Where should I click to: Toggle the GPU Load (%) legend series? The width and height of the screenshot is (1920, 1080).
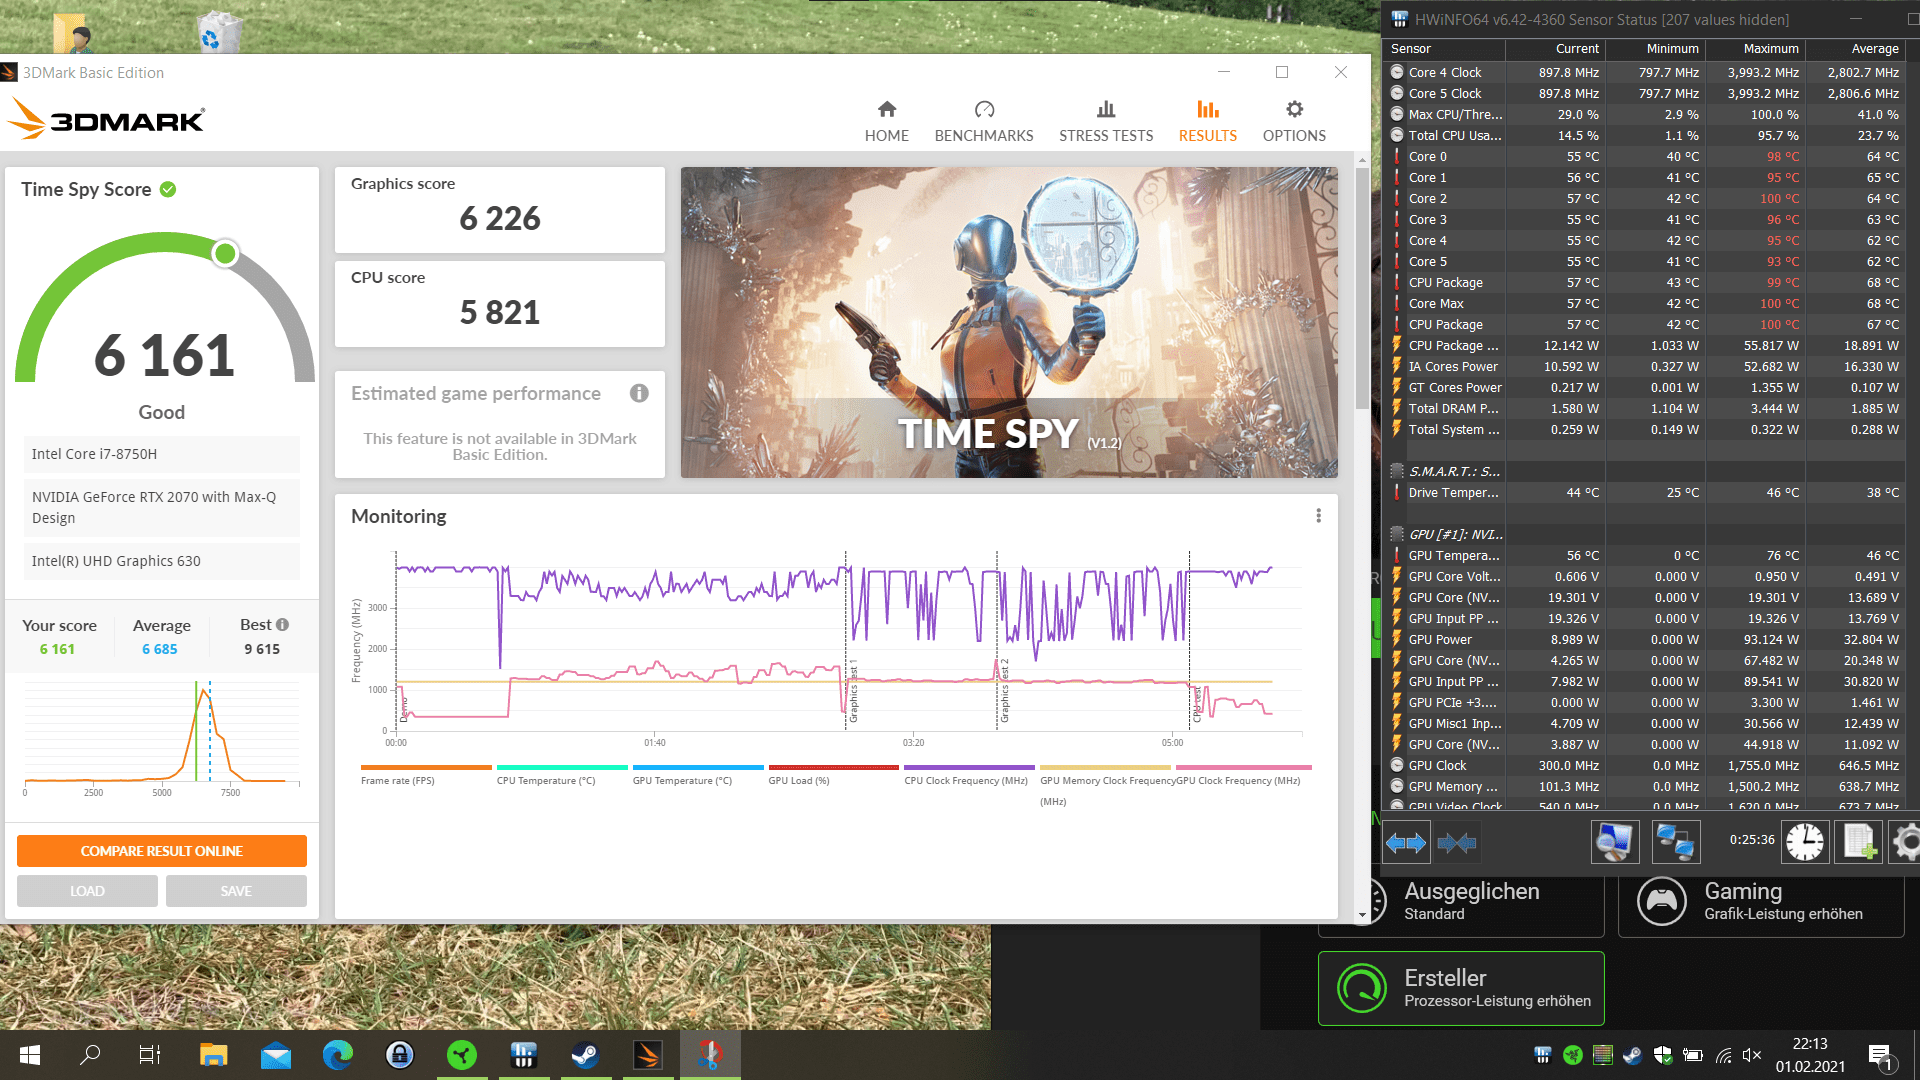tap(833, 775)
